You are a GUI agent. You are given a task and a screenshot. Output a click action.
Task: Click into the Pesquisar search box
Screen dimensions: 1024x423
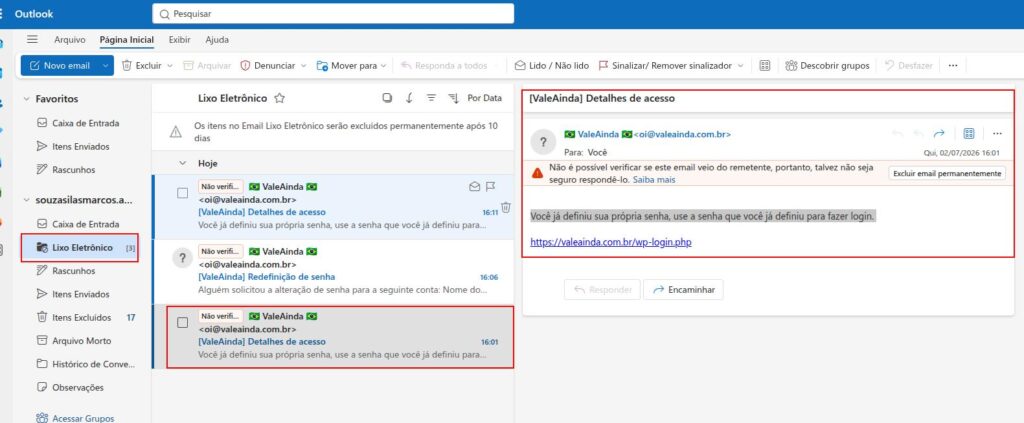click(333, 13)
